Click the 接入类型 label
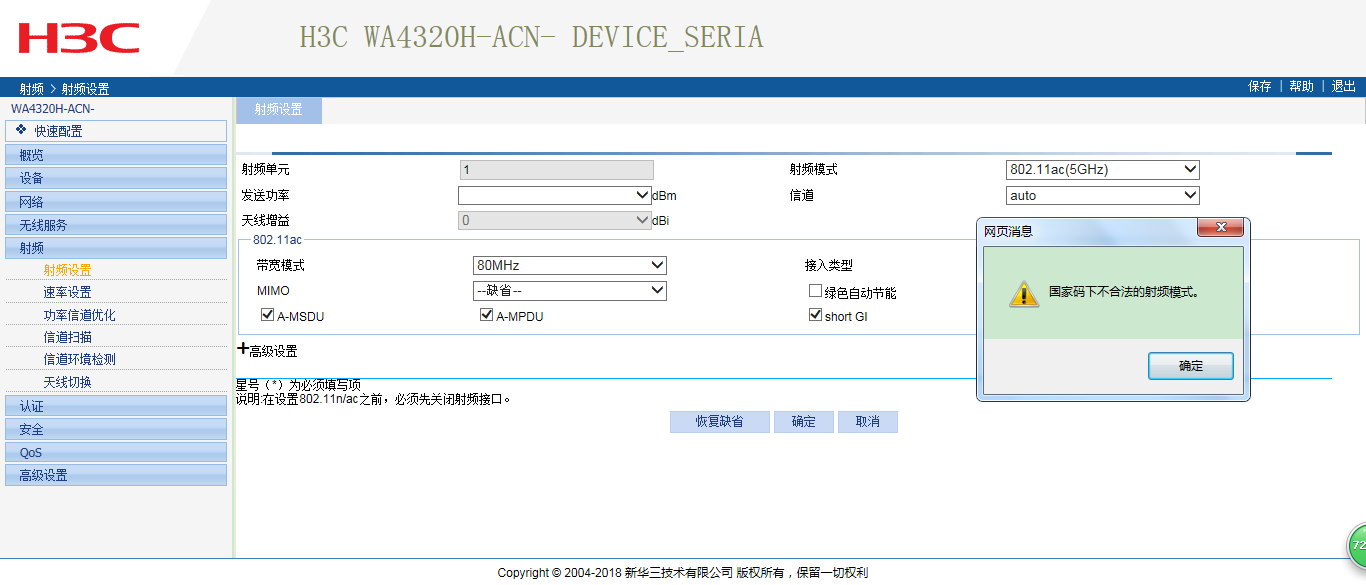Image resolution: width=1366 pixels, height=585 pixels. pyautogui.click(x=829, y=266)
